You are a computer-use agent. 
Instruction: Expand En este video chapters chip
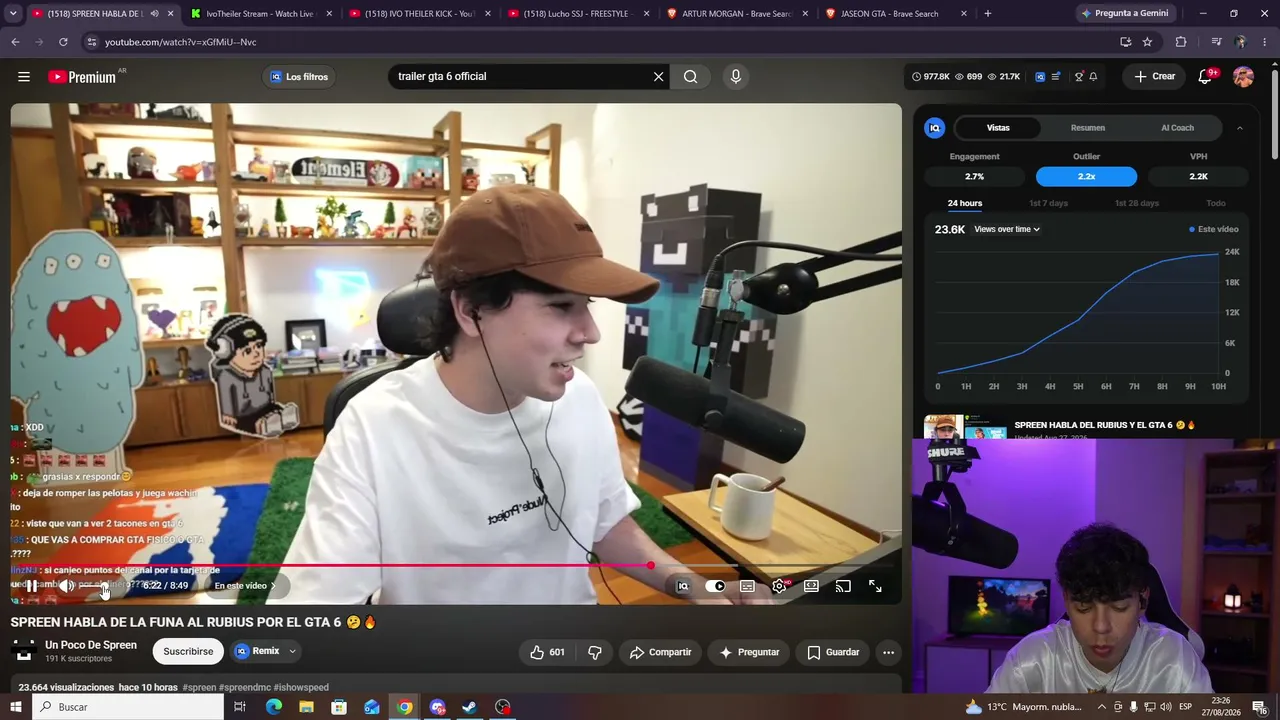[245, 586]
